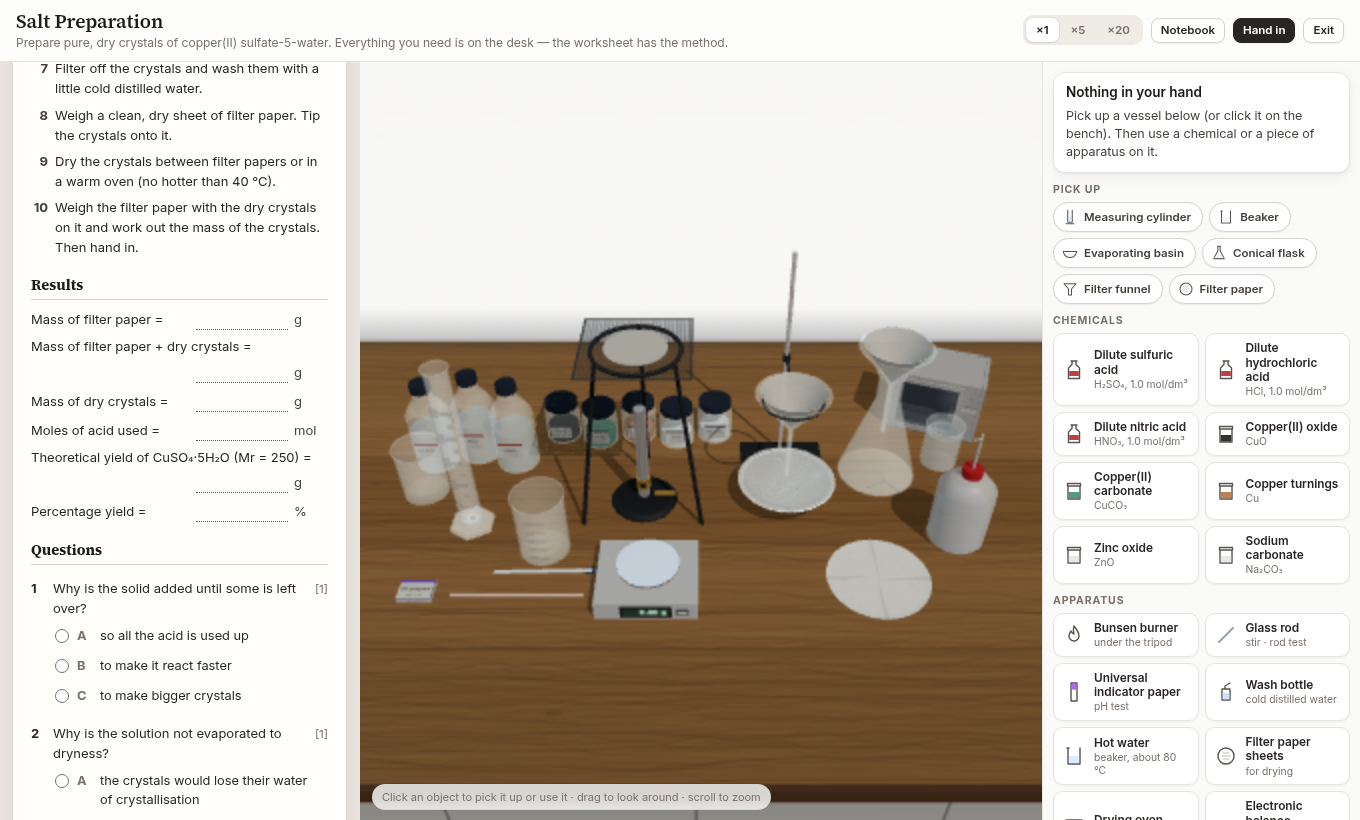Pick up the Measuring cylinder icon
This screenshot has height=820, width=1360.
1070,217
